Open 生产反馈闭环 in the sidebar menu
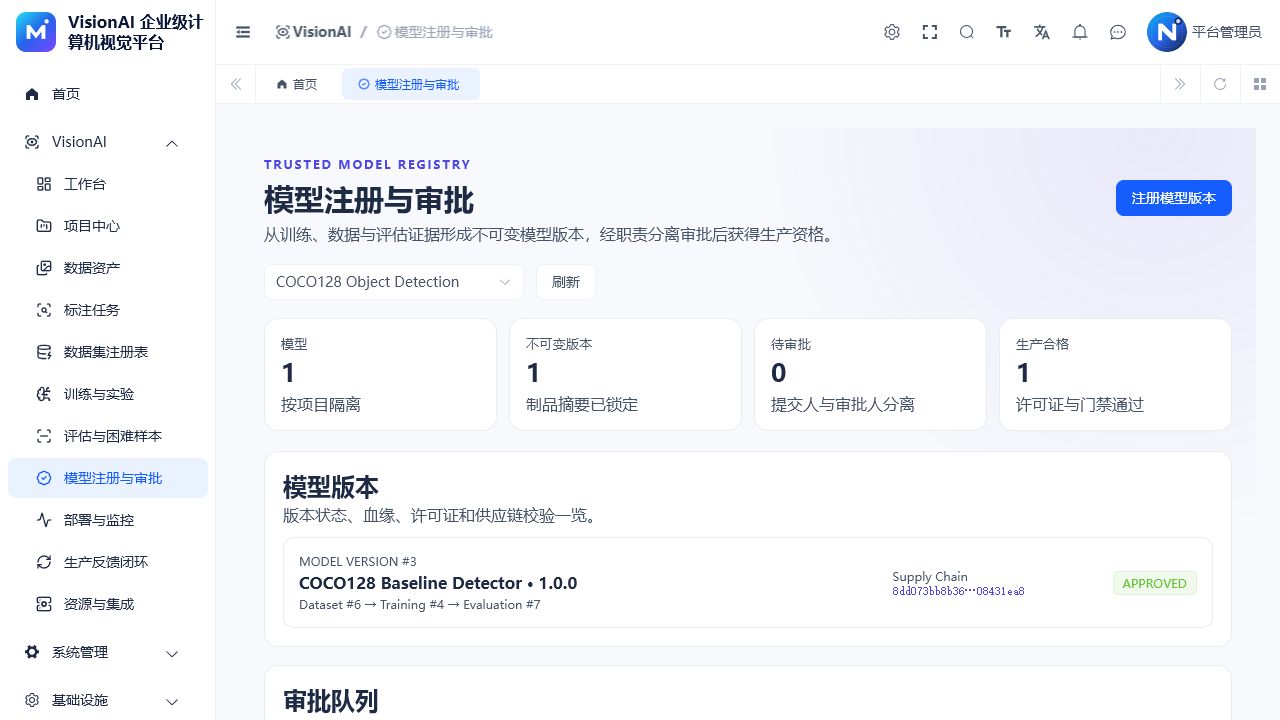This screenshot has width=1280, height=720. 108,562
